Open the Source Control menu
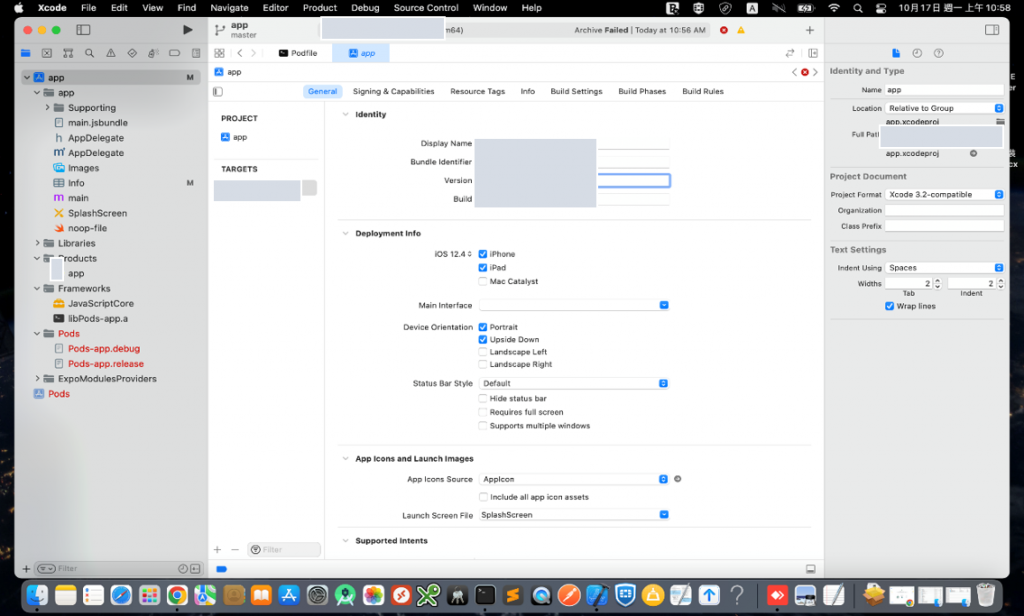The width and height of the screenshot is (1024, 616). pos(426,8)
